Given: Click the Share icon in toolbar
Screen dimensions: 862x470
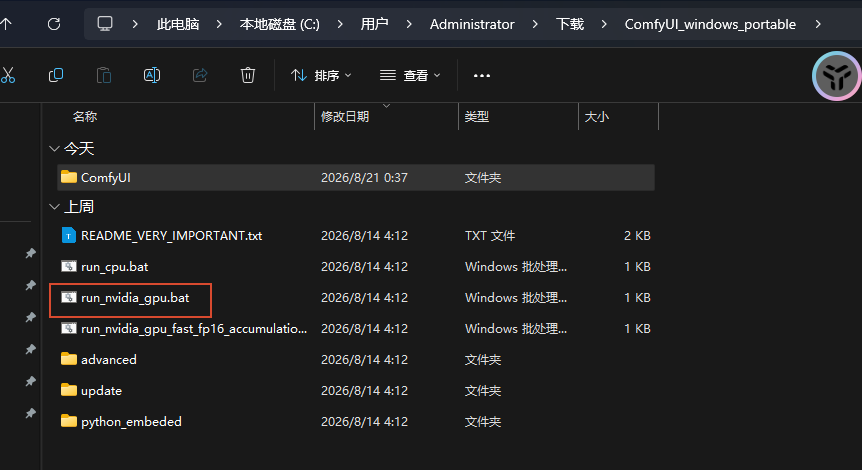Looking at the screenshot, I should coord(200,75).
